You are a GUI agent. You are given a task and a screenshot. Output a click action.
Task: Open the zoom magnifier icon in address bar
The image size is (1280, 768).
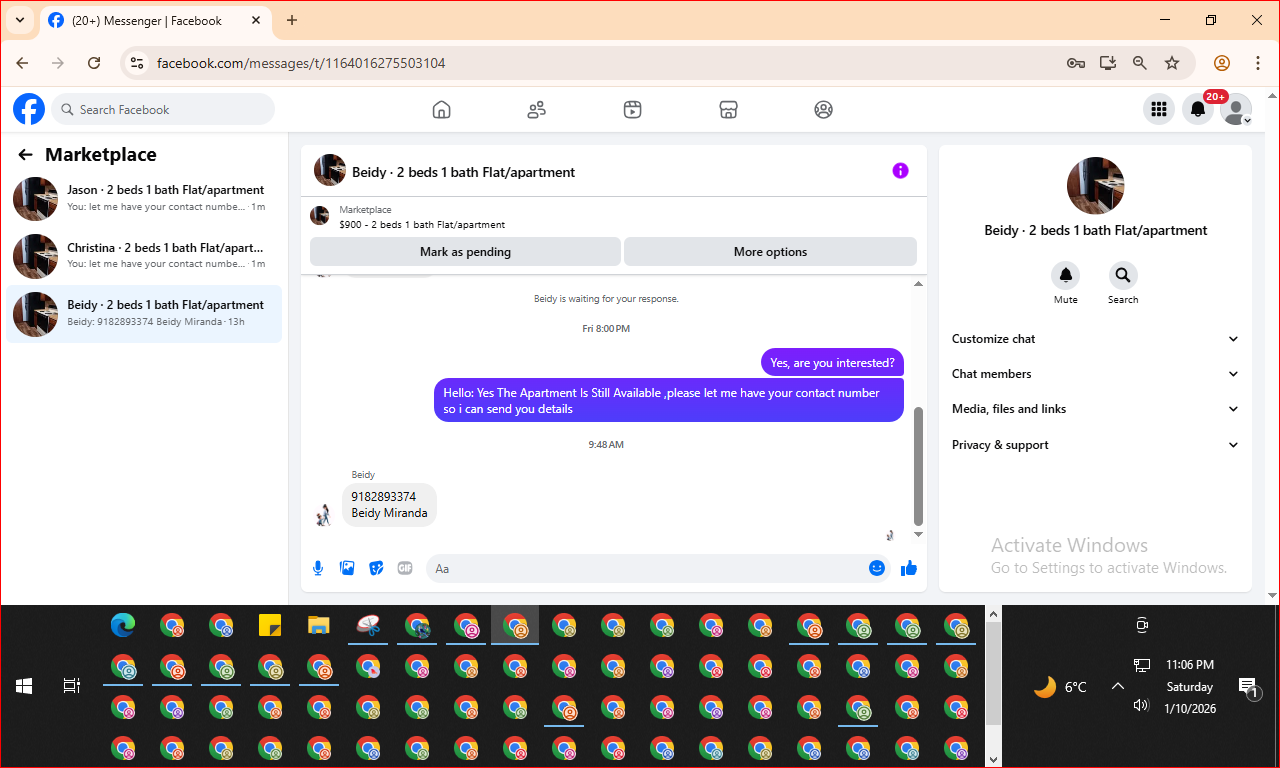(1140, 63)
